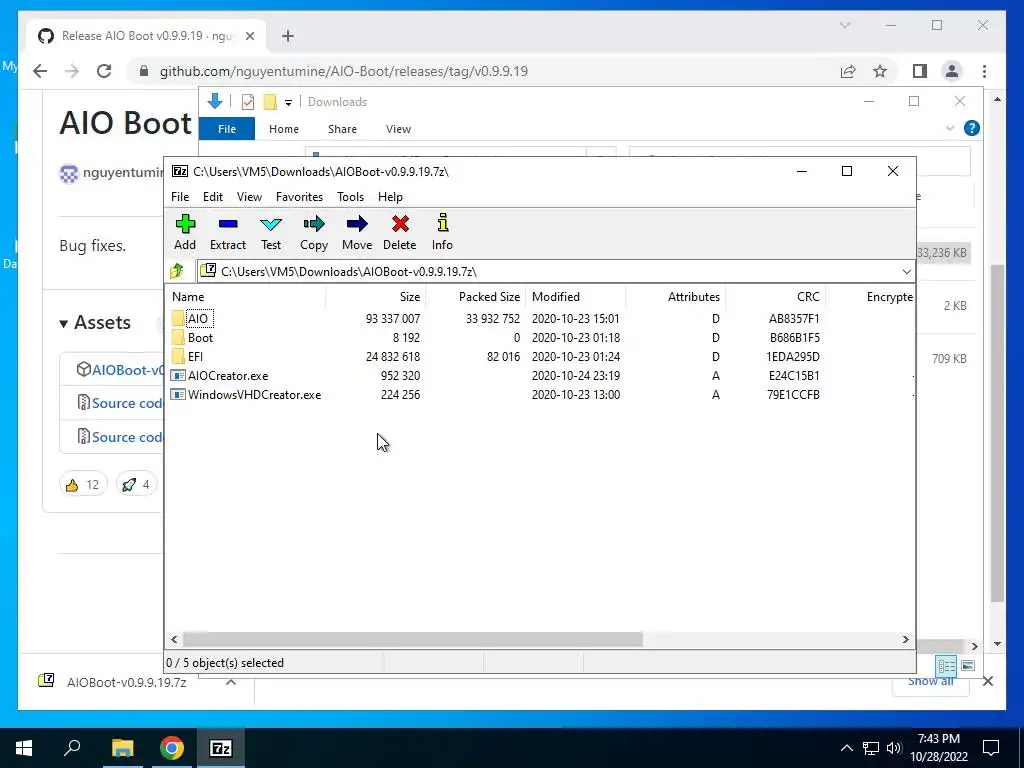1024x768 pixels.
Task: Click the Extract toolbar icon
Action: coord(228,225)
